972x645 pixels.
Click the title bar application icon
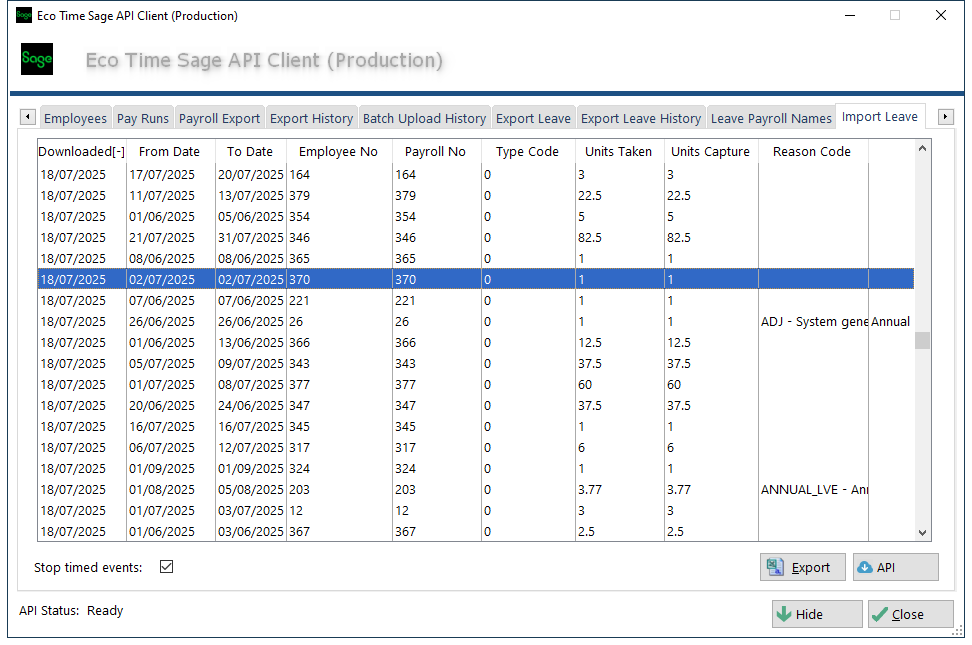(24, 16)
